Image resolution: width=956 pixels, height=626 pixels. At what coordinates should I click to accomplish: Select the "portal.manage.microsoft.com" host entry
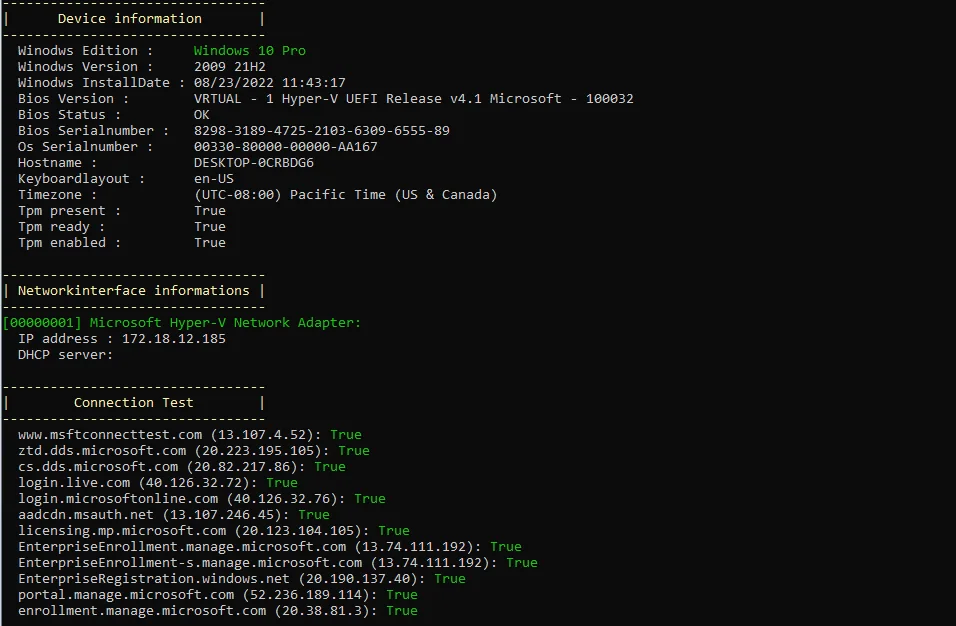[x=126, y=595]
